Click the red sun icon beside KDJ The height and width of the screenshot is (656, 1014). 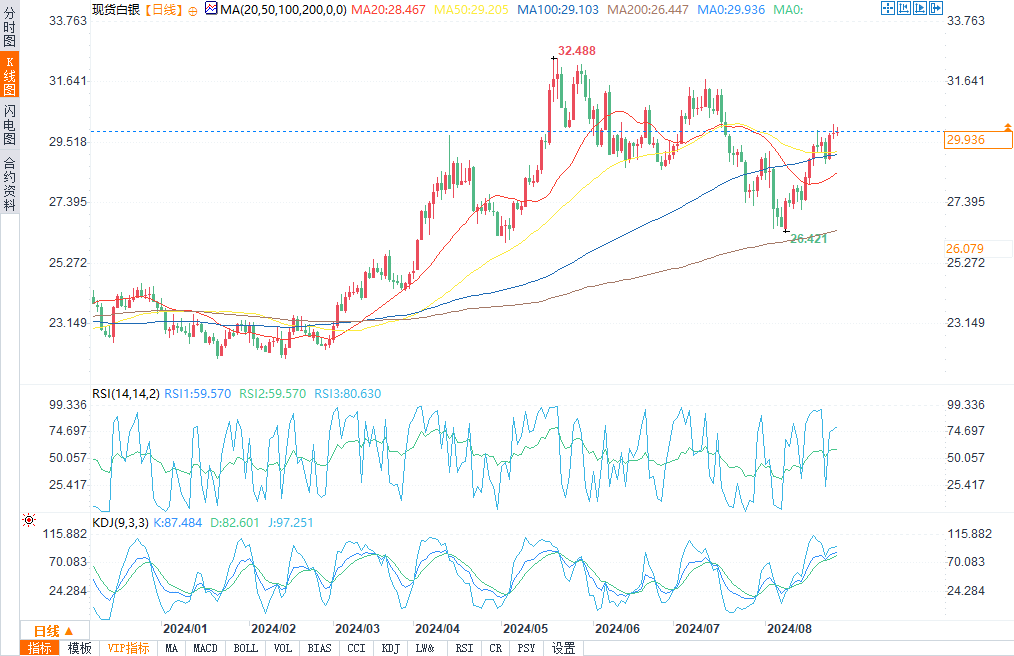coord(29,520)
